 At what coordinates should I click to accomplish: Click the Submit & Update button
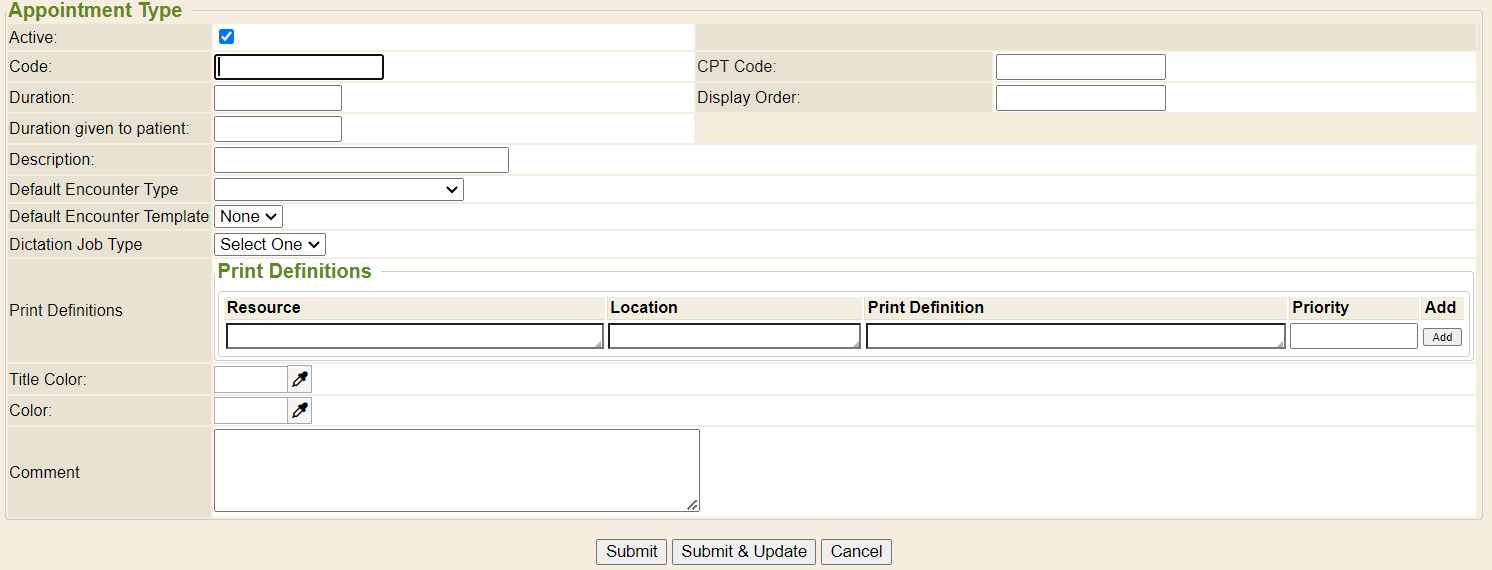tap(744, 551)
